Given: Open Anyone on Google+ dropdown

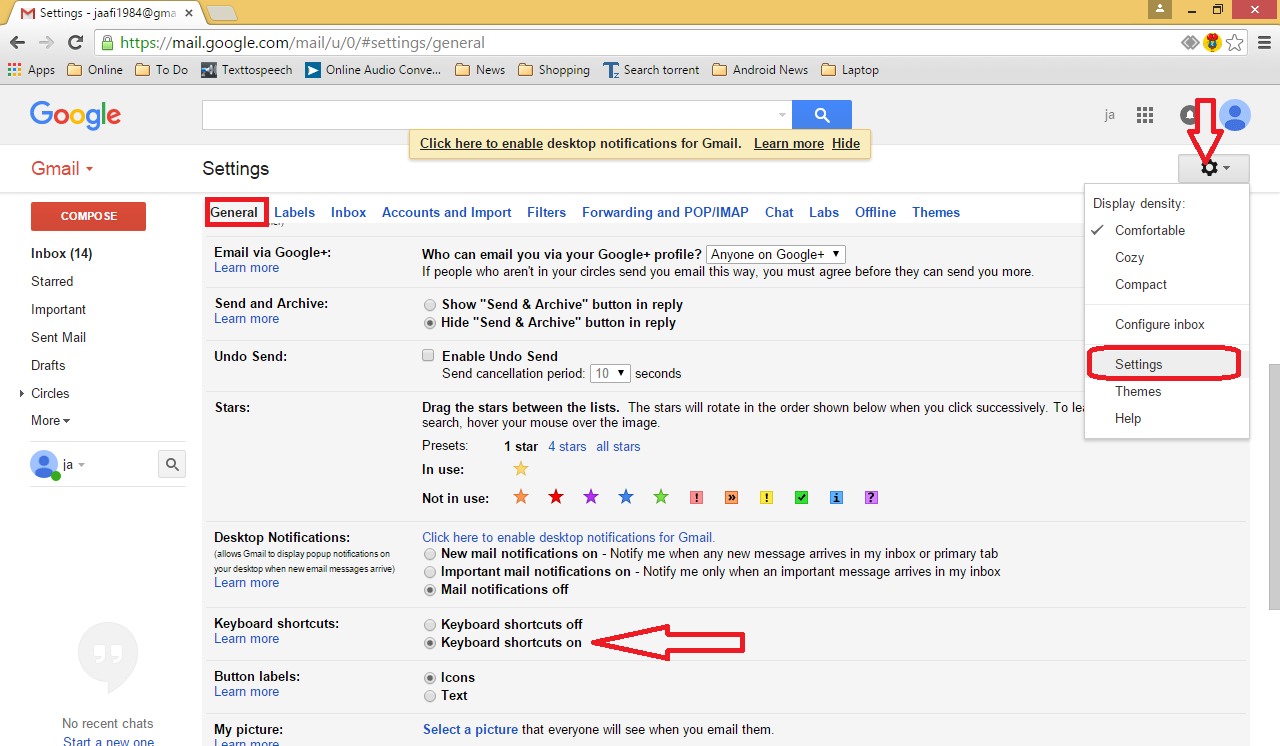Looking at the screenshot, I should pyautogui.click(x=776, y=255).
